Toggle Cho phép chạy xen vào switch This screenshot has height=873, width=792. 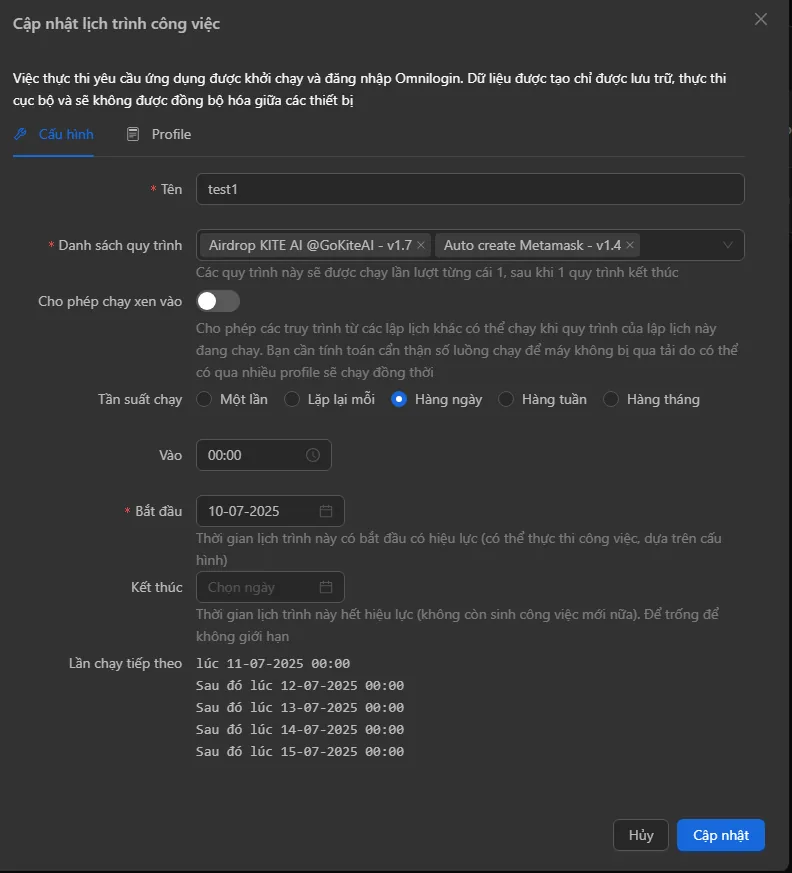point(218,301)
